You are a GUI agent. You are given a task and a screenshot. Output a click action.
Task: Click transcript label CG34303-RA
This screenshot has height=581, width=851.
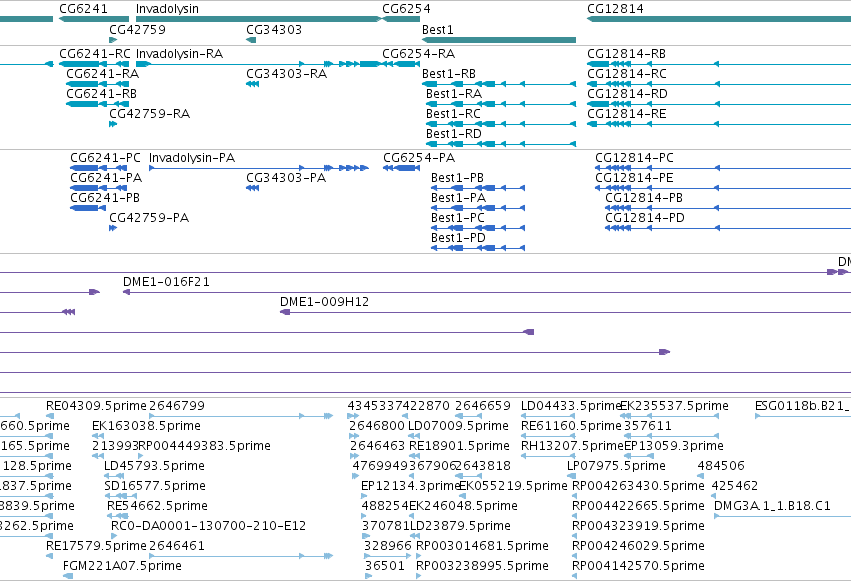[287, 74]
